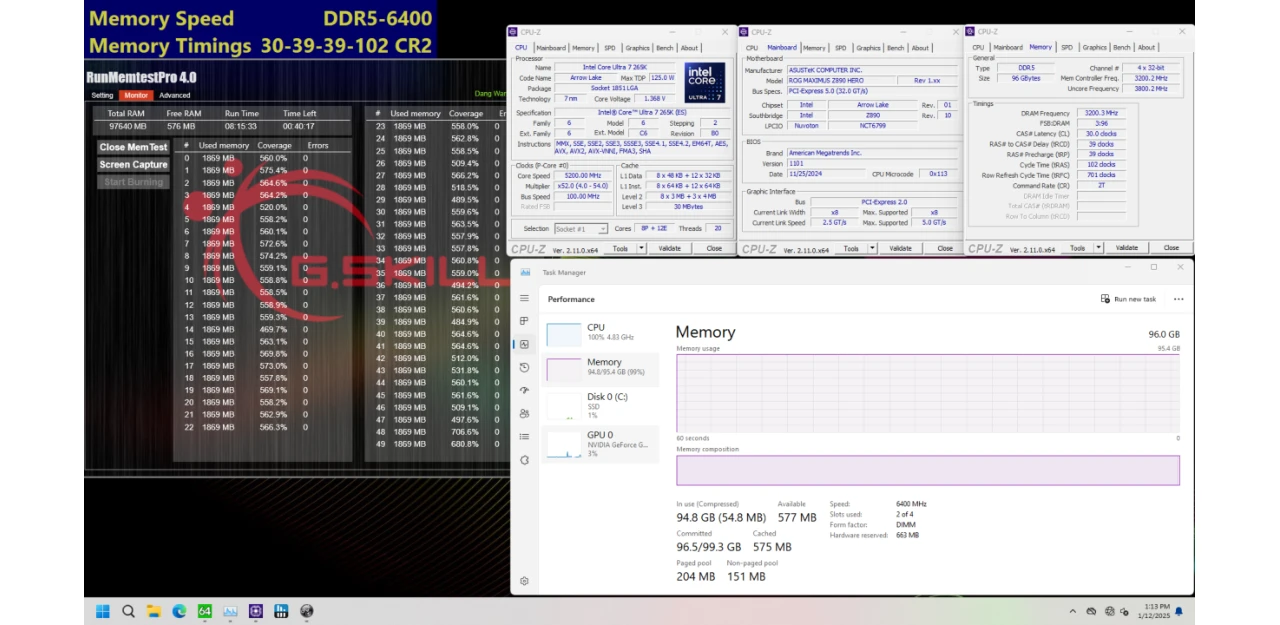Select the Memory performance entry in sidebar
The image size is (1280, 625).
600,369
